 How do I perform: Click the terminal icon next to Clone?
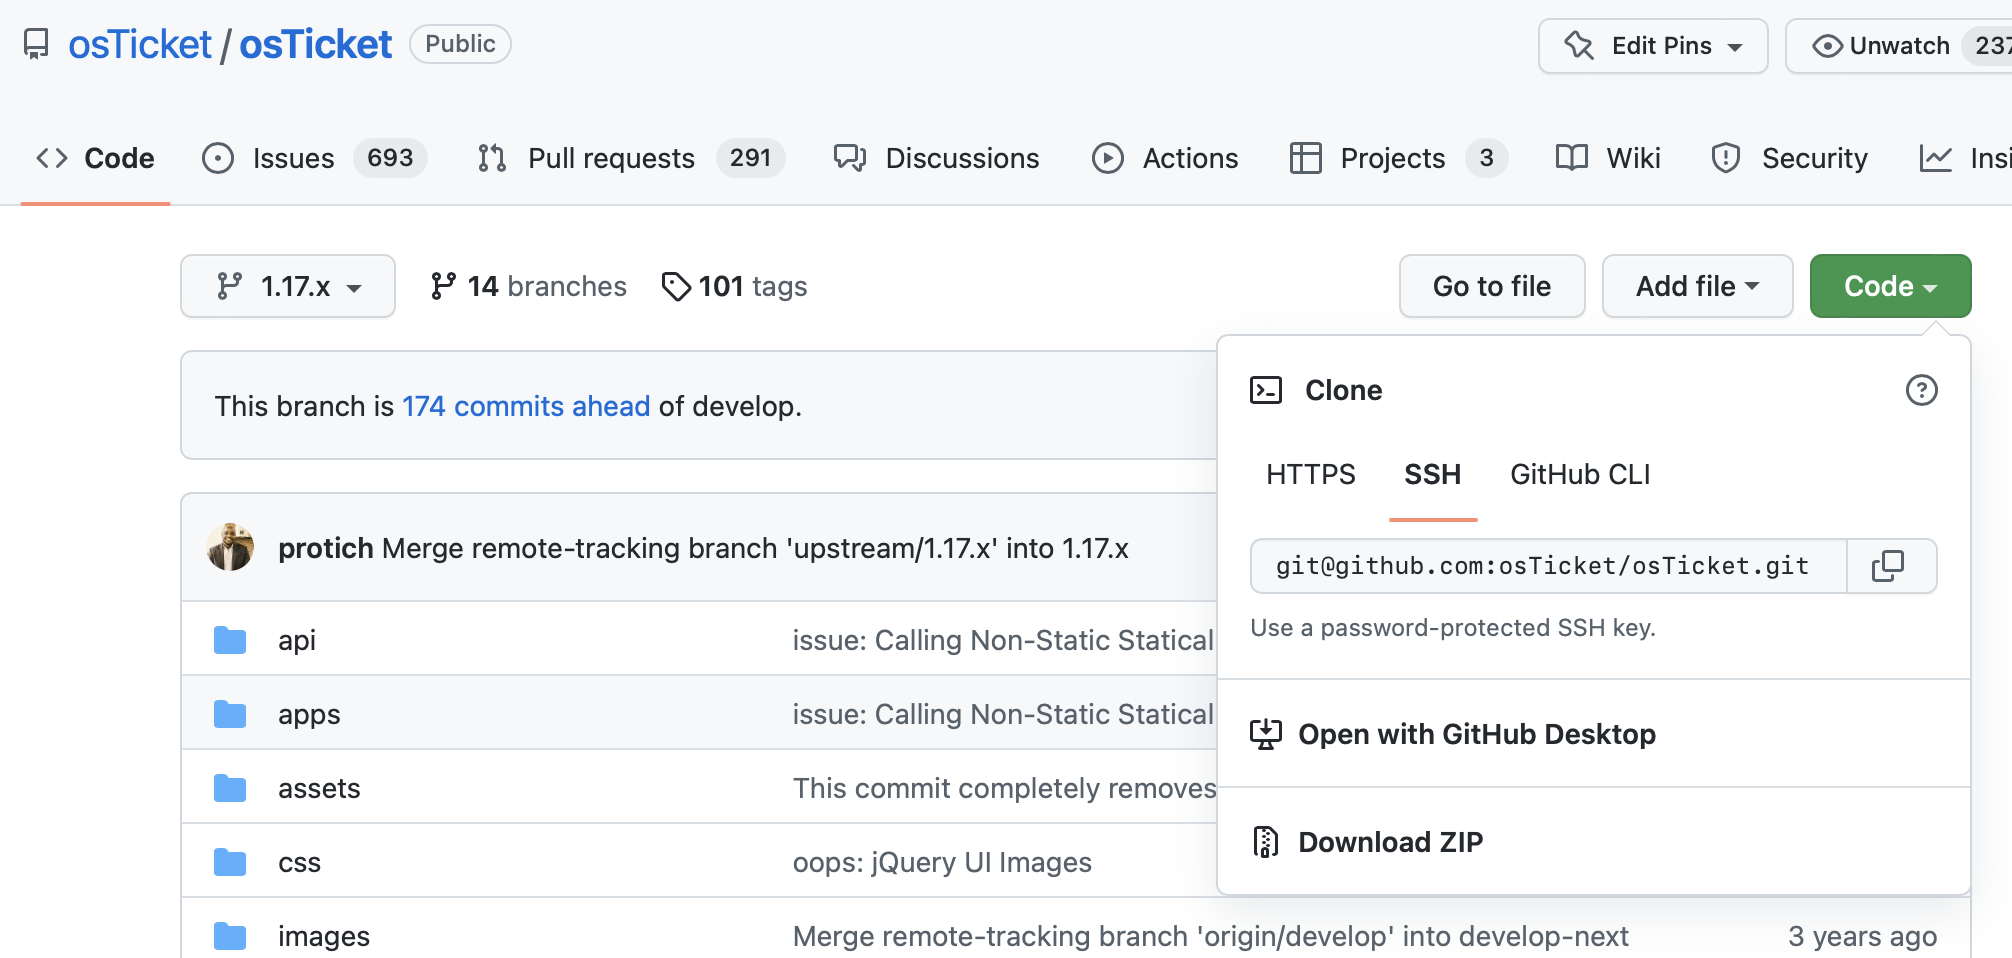pyautogui.click(x=1267, y=390)
